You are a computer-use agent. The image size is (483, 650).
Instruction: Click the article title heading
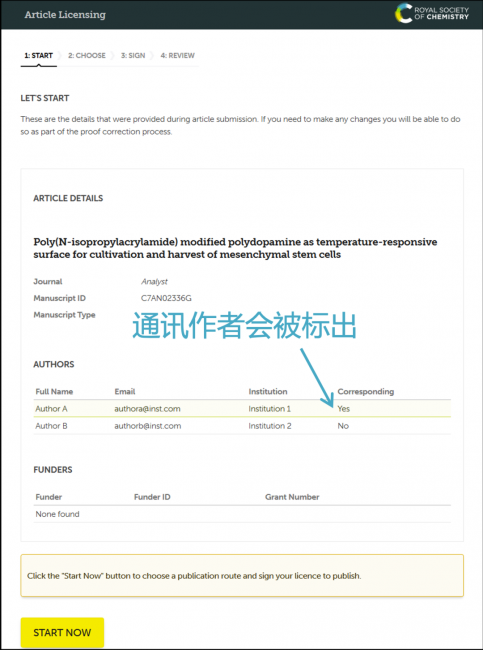[235, 248]
